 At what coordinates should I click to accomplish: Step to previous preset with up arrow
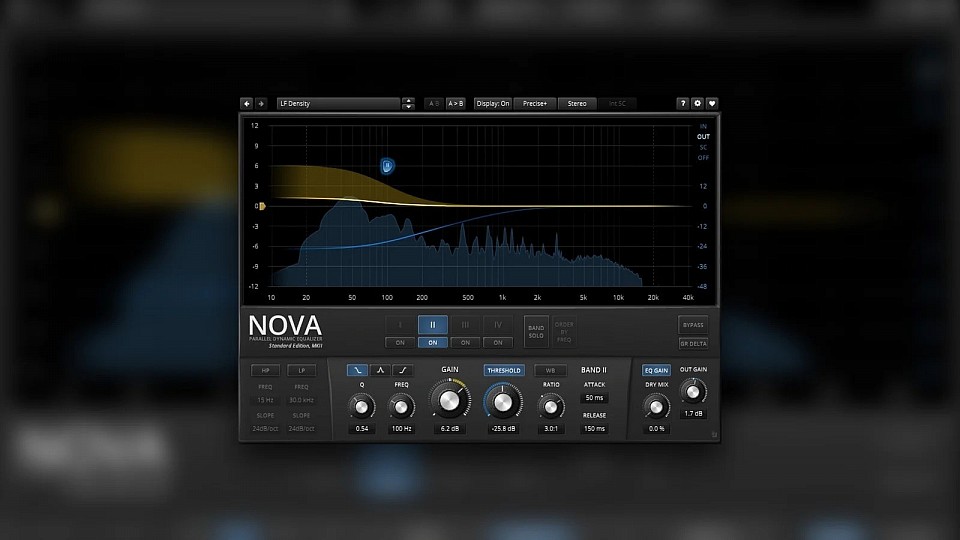click(408, 100)
